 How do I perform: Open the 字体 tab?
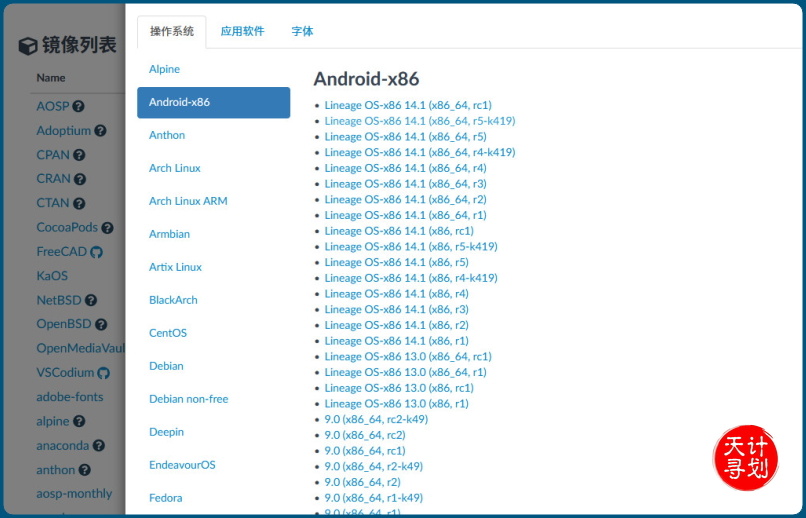coord(302,31)
